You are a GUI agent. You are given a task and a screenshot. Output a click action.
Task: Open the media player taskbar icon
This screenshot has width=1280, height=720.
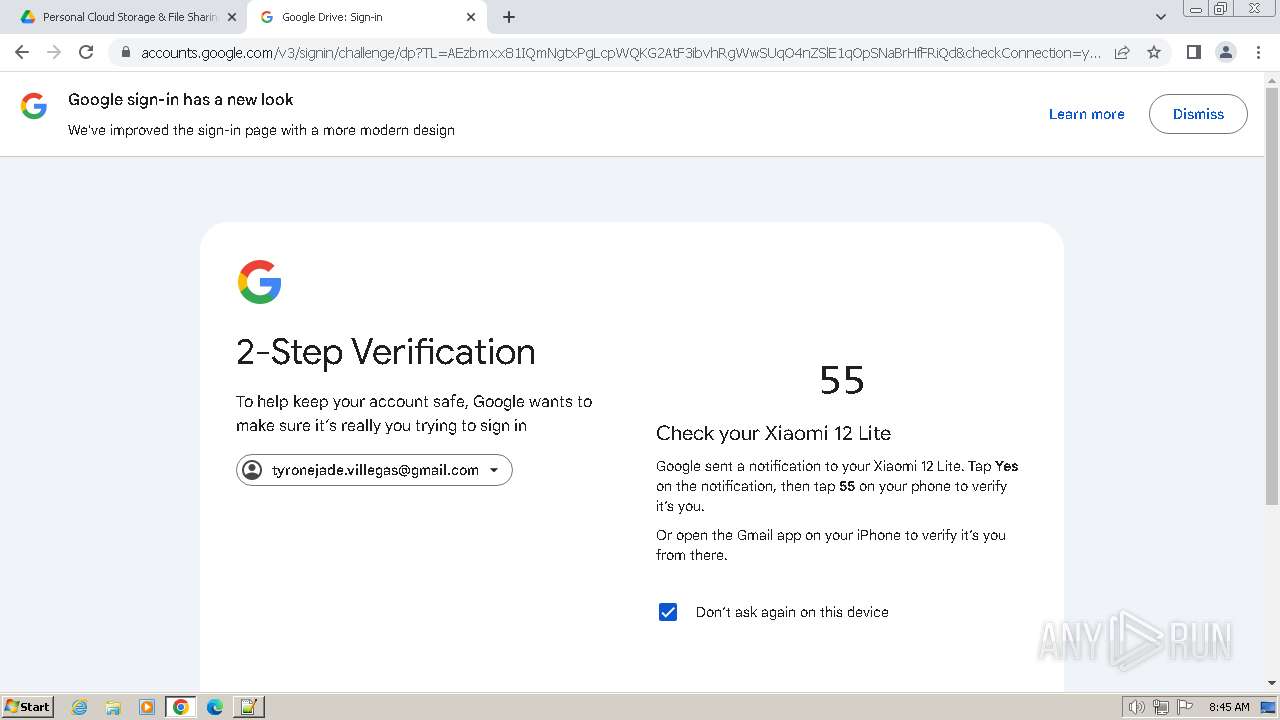147,707
